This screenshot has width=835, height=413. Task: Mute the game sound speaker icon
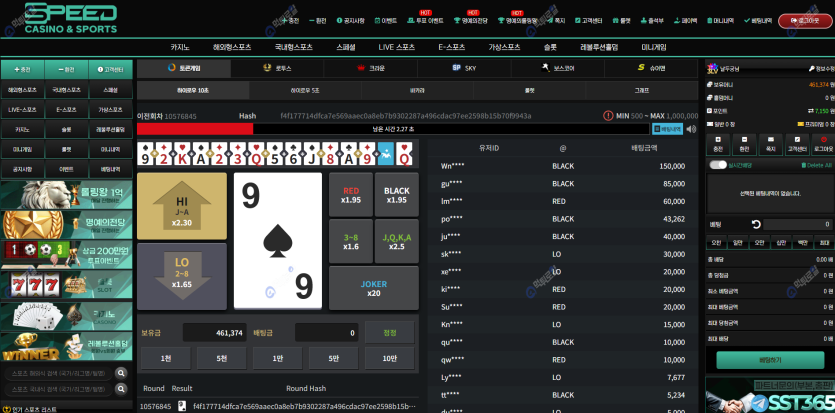tap(691, 129)
